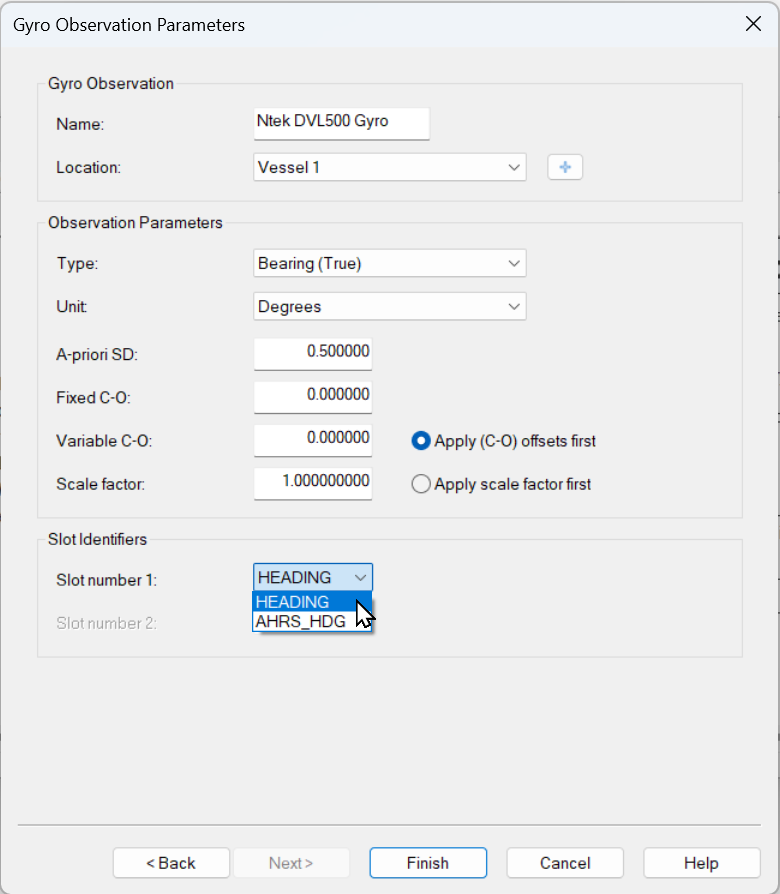Open the Type dropdown showing Bearing (True)
The width and height of the screenshot is (780, 894).
pyautogui.click(x=389, y=263)
